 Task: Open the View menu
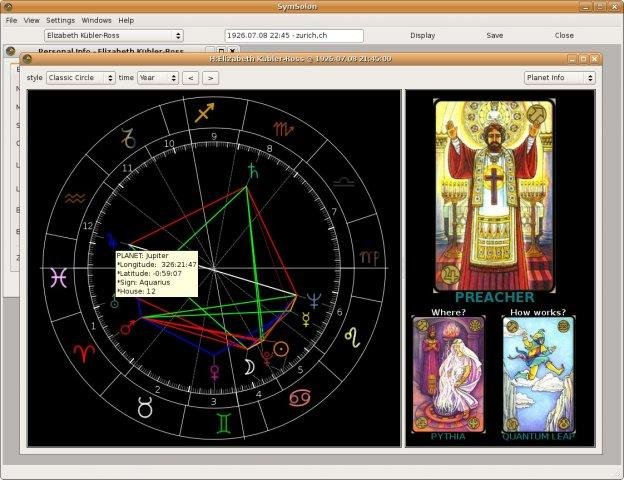31,20
